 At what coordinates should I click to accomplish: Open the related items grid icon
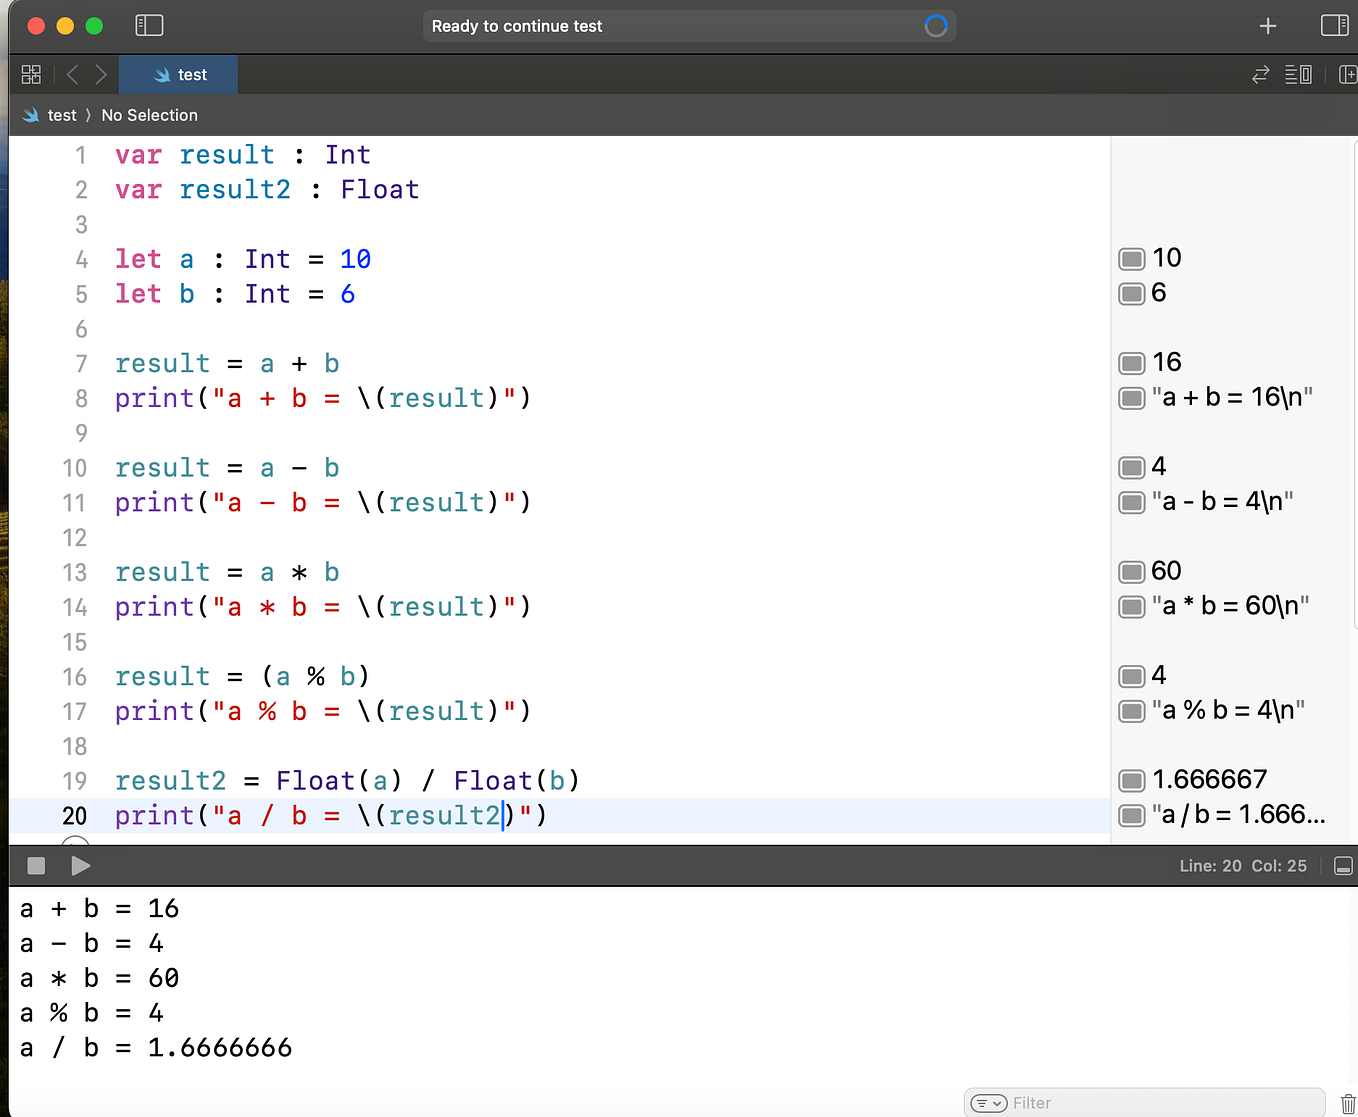coord(31,73)
